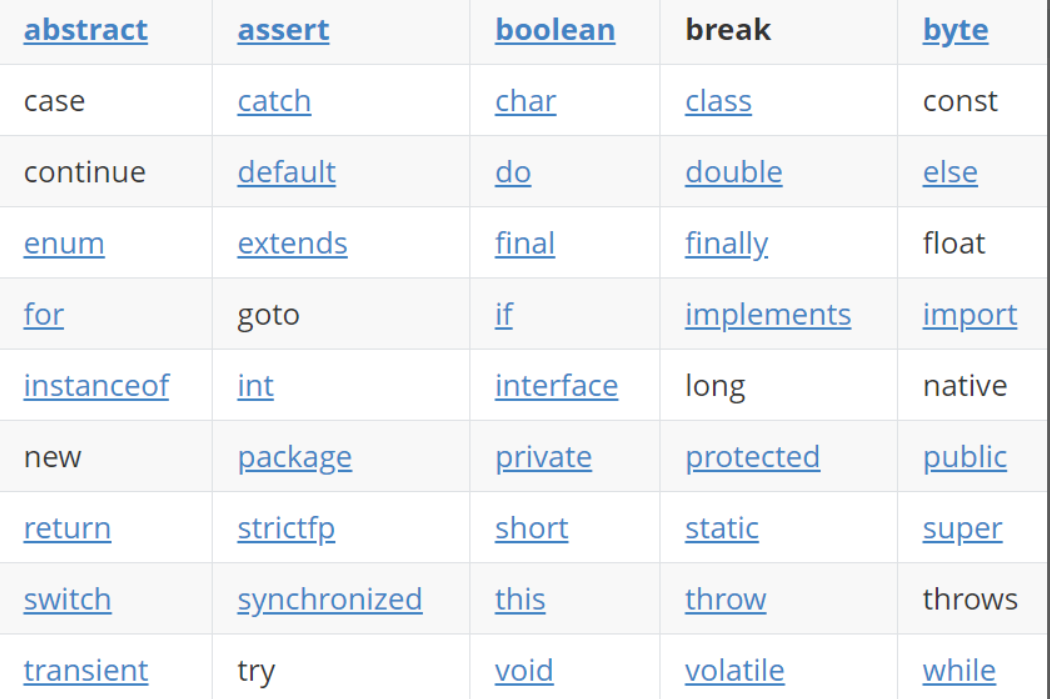
Task: Open the 'extends' keyword link
Action: pyautogui.click(x=292, y=243)
